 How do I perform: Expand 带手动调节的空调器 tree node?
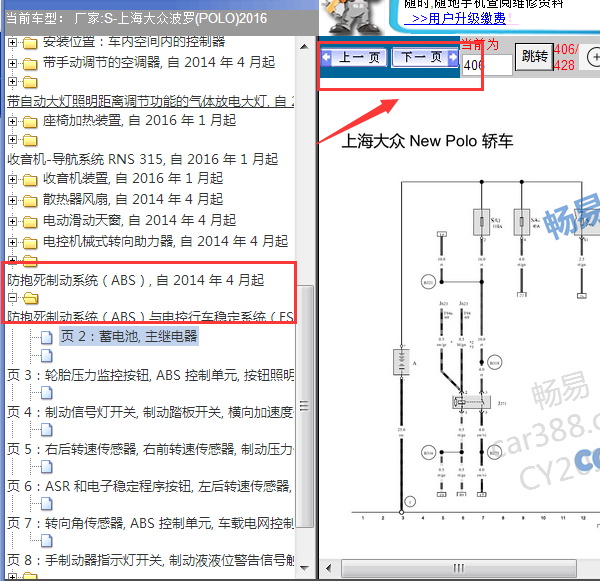[12, 63]
